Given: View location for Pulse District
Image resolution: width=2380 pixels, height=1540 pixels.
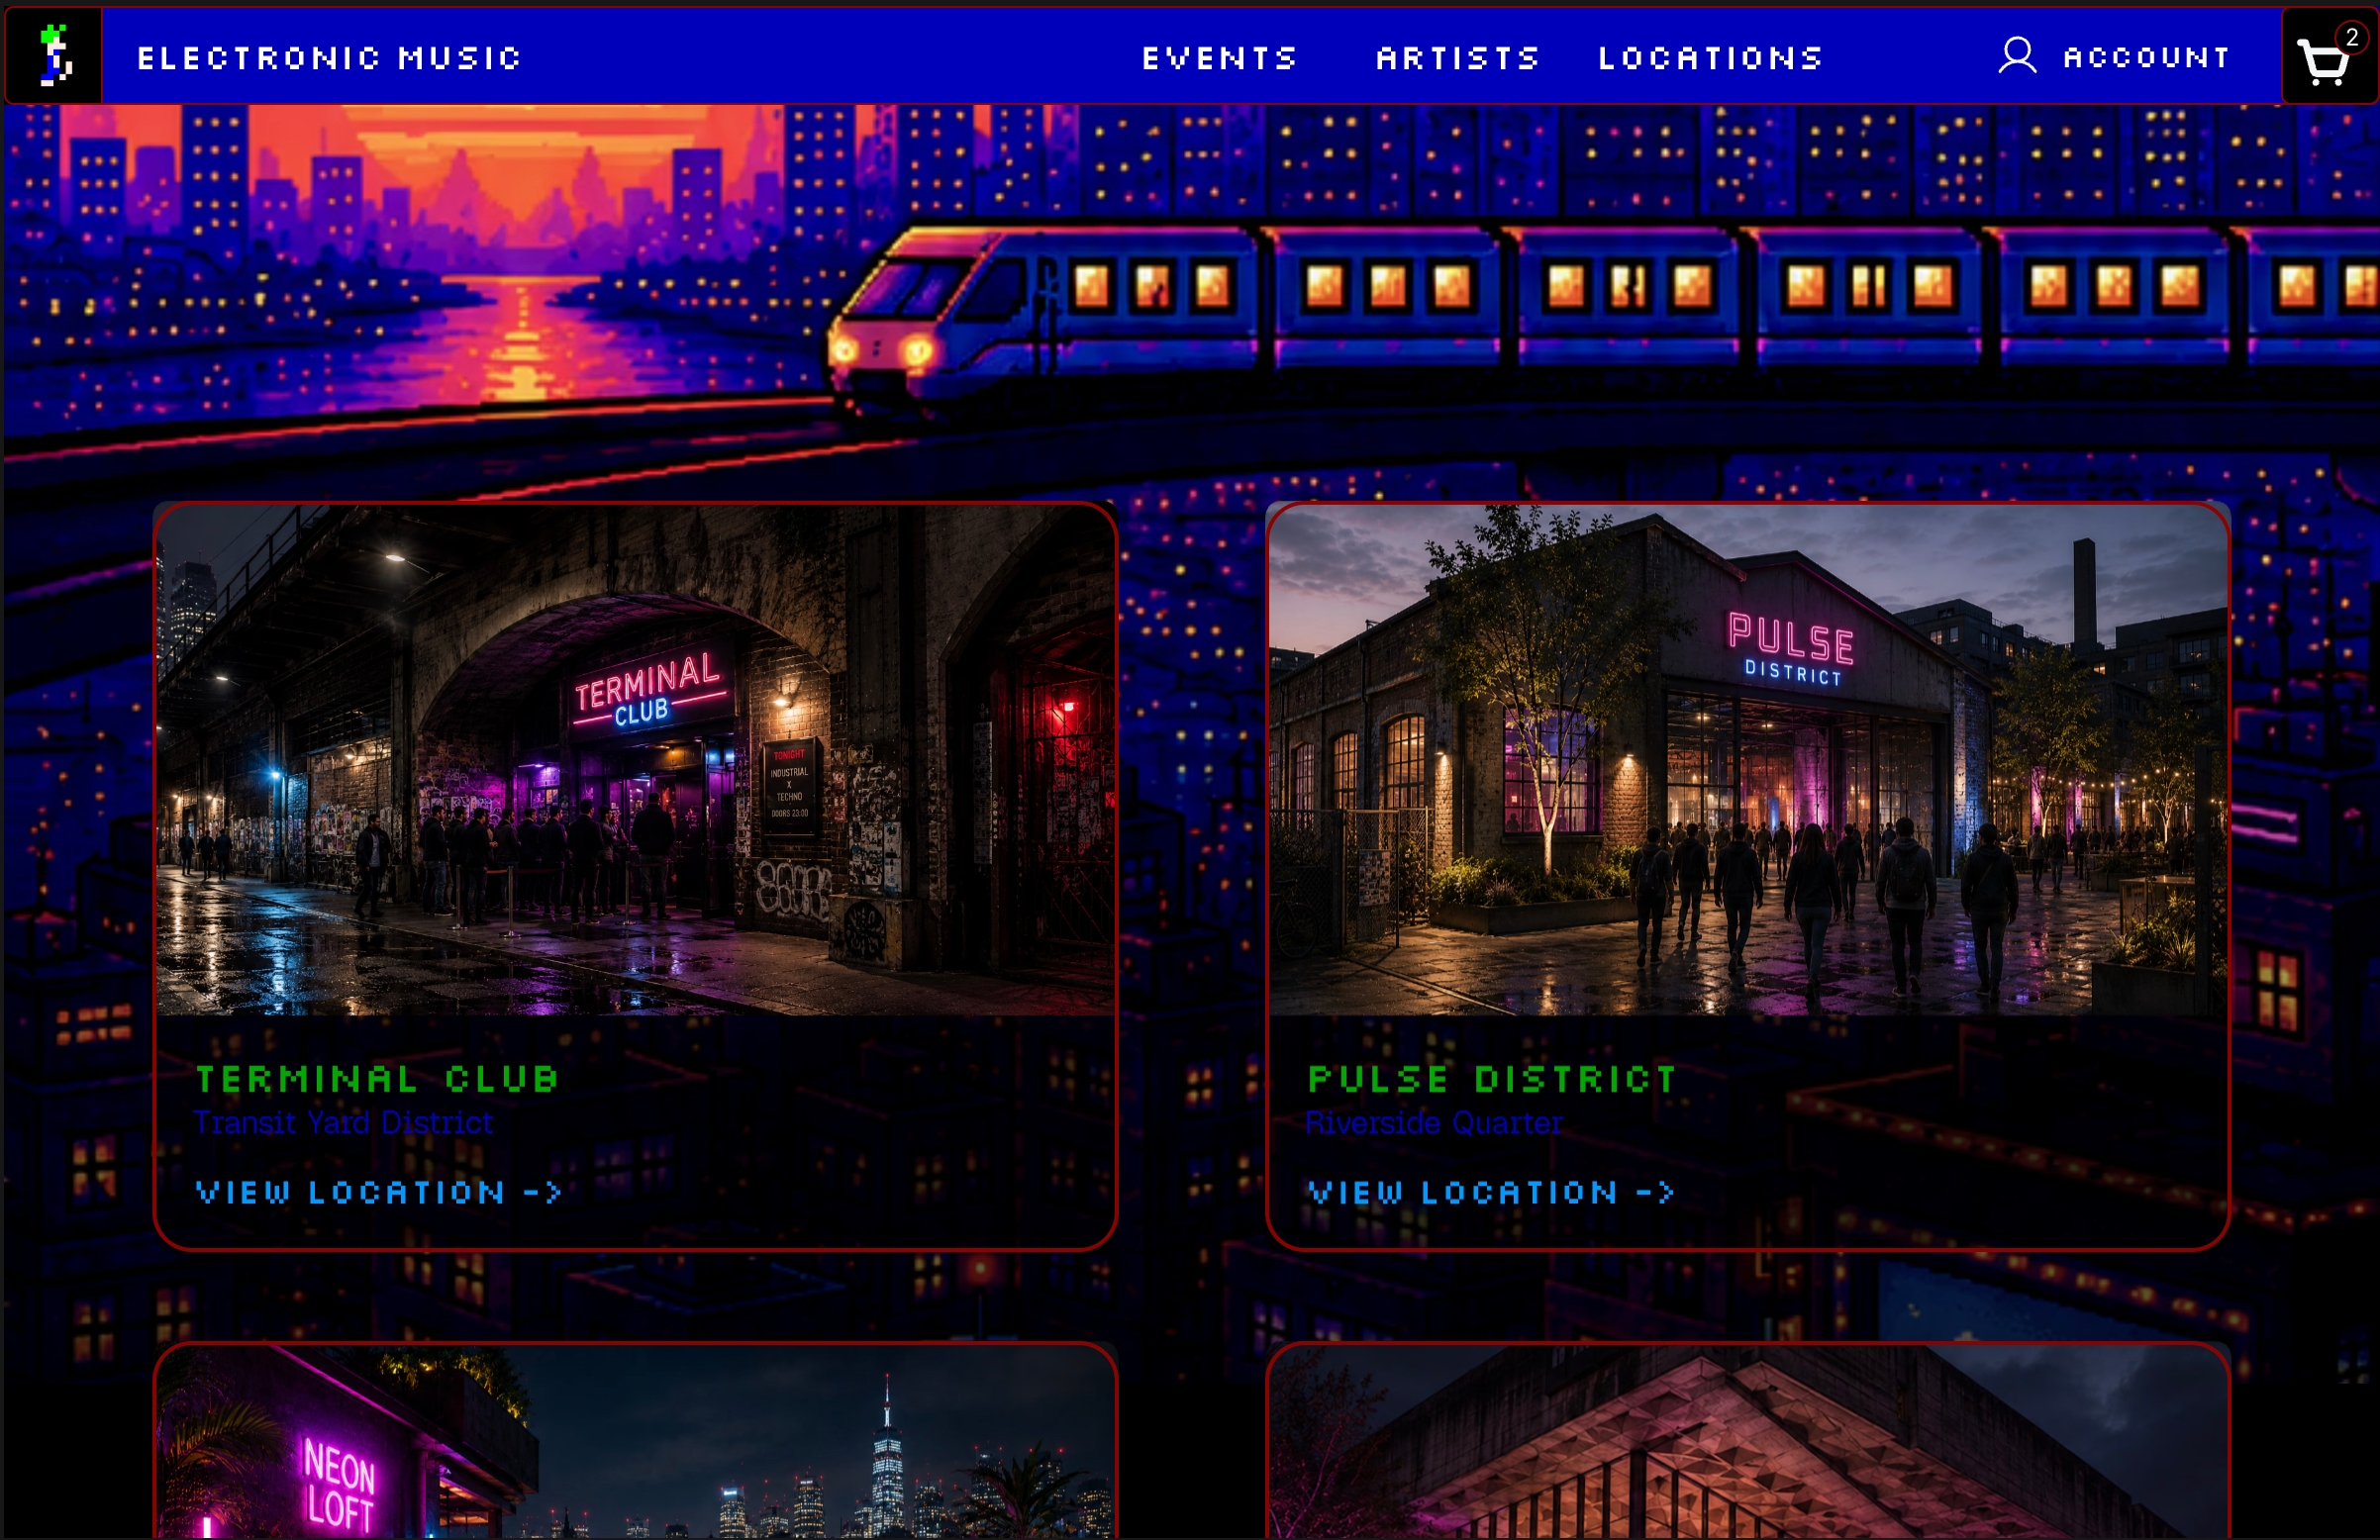Looking at the screenshot, I should (x=1491, y=1192).
